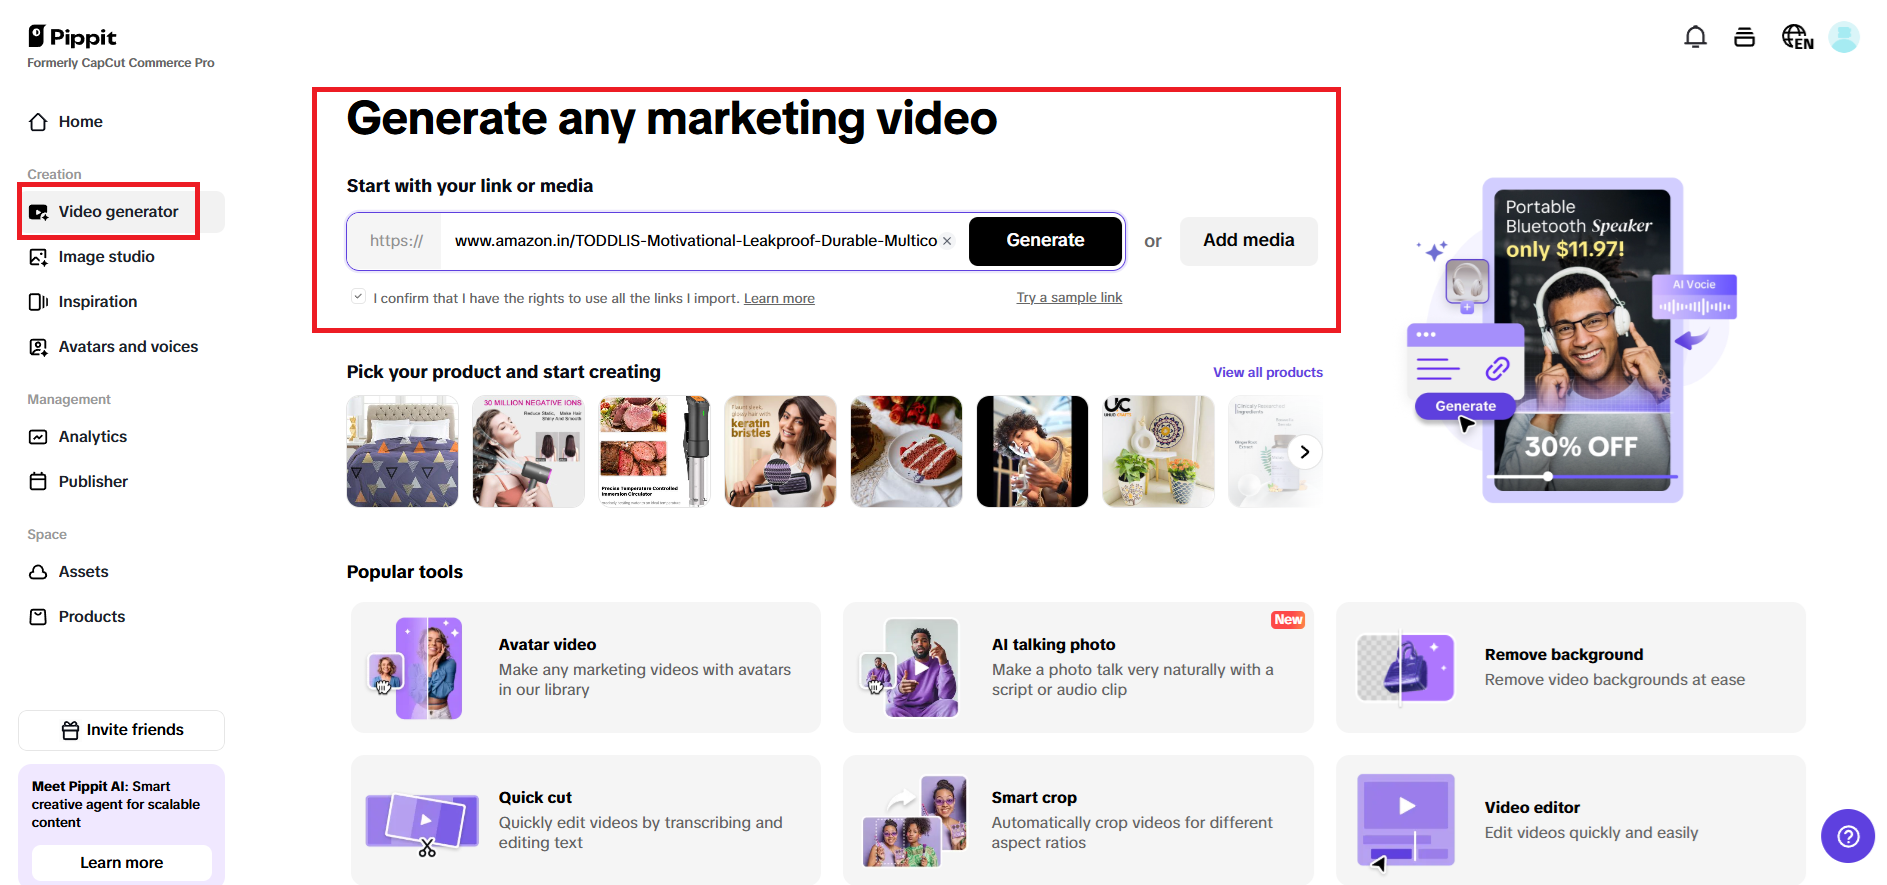Select the UC flower vase thumbnail

coord(1158,451)
